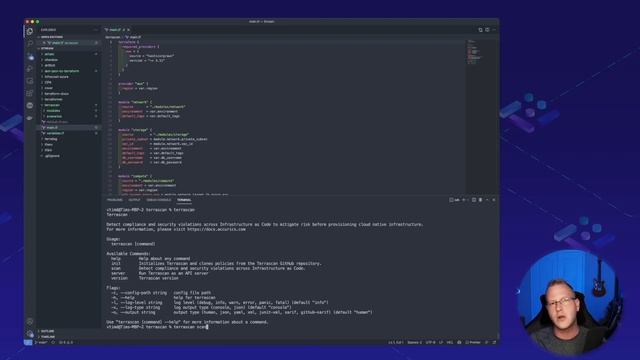Image resolution: width=640 pixels, height=360 pixels.
Task: Kill terminal with trash icon
Action: (480, 200)
